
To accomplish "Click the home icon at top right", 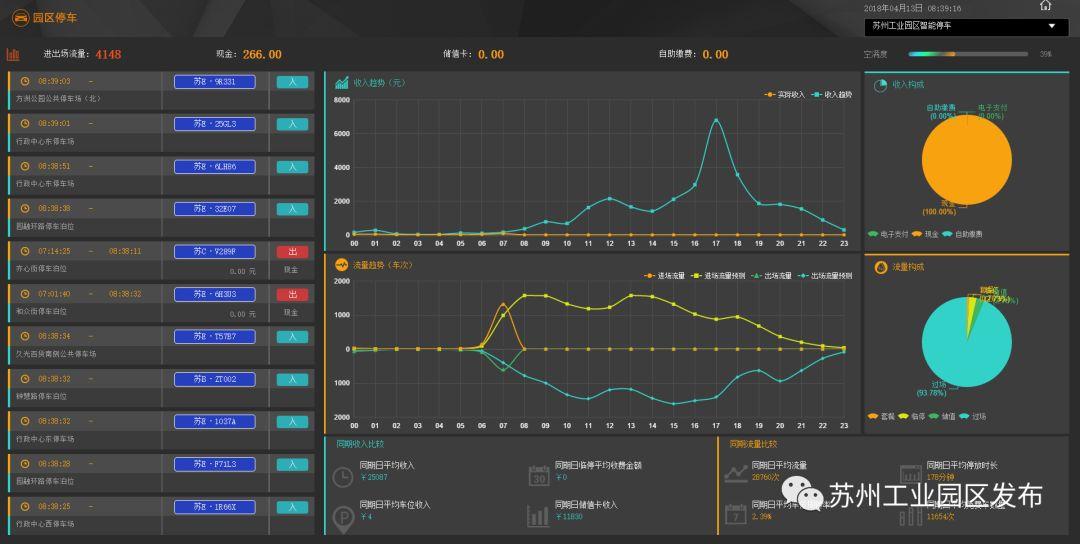I will click(x=1046, y=6).
